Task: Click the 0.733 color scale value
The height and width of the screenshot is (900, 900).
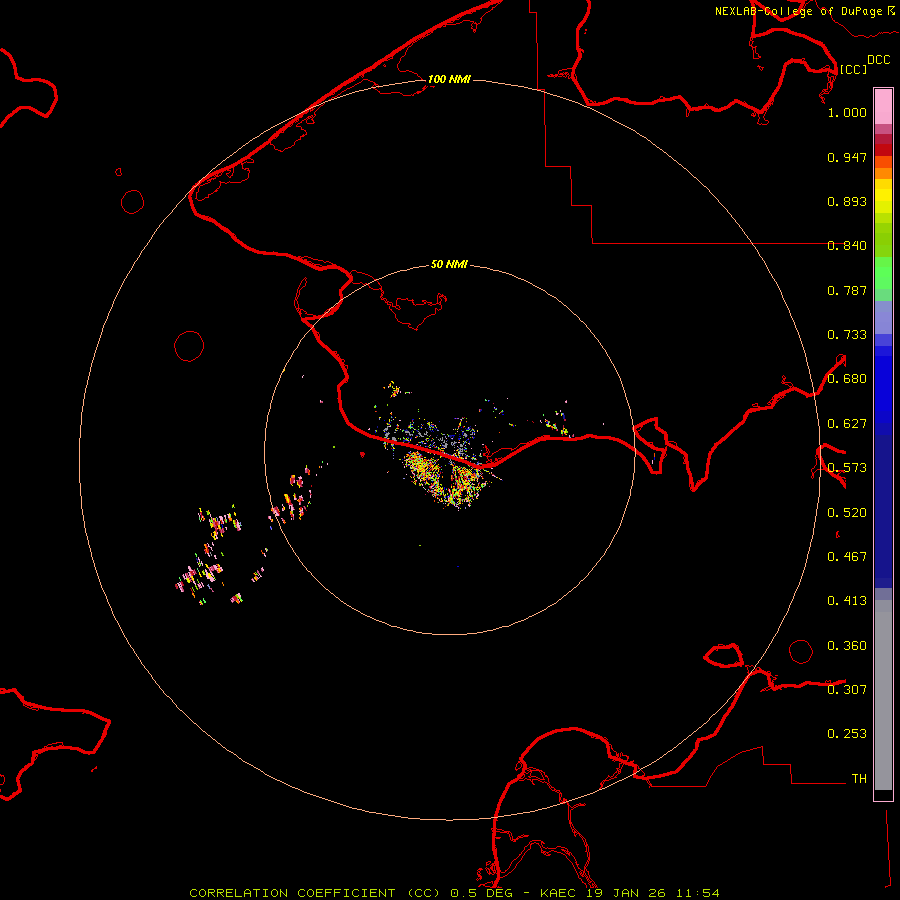Action: tap(847, 335)
